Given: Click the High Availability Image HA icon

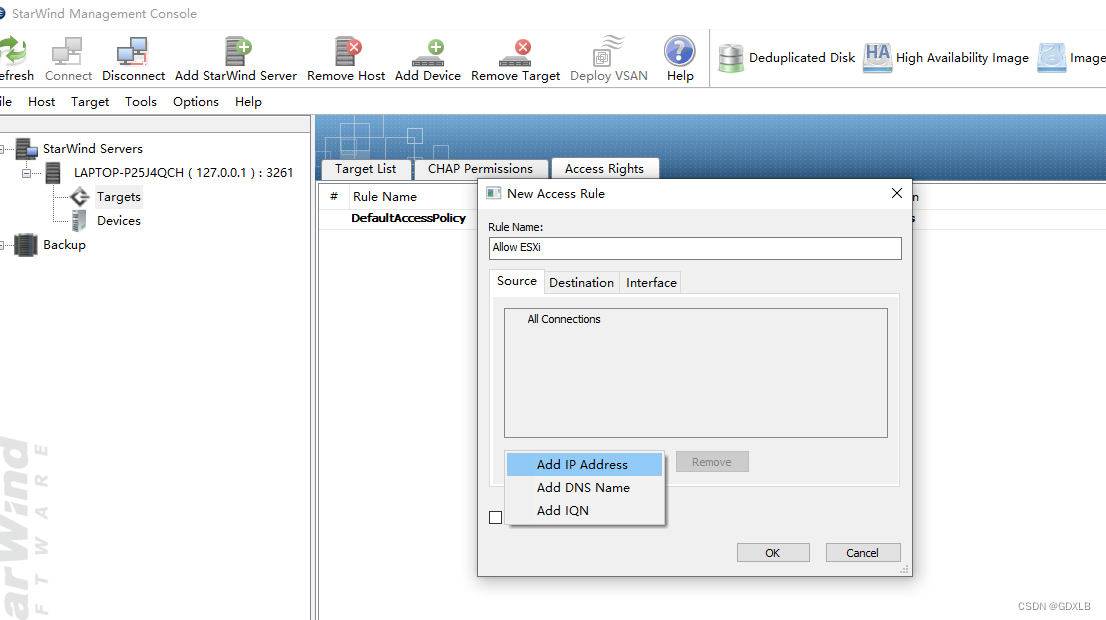Looking at the screenshot, I should tap(877, 57).
